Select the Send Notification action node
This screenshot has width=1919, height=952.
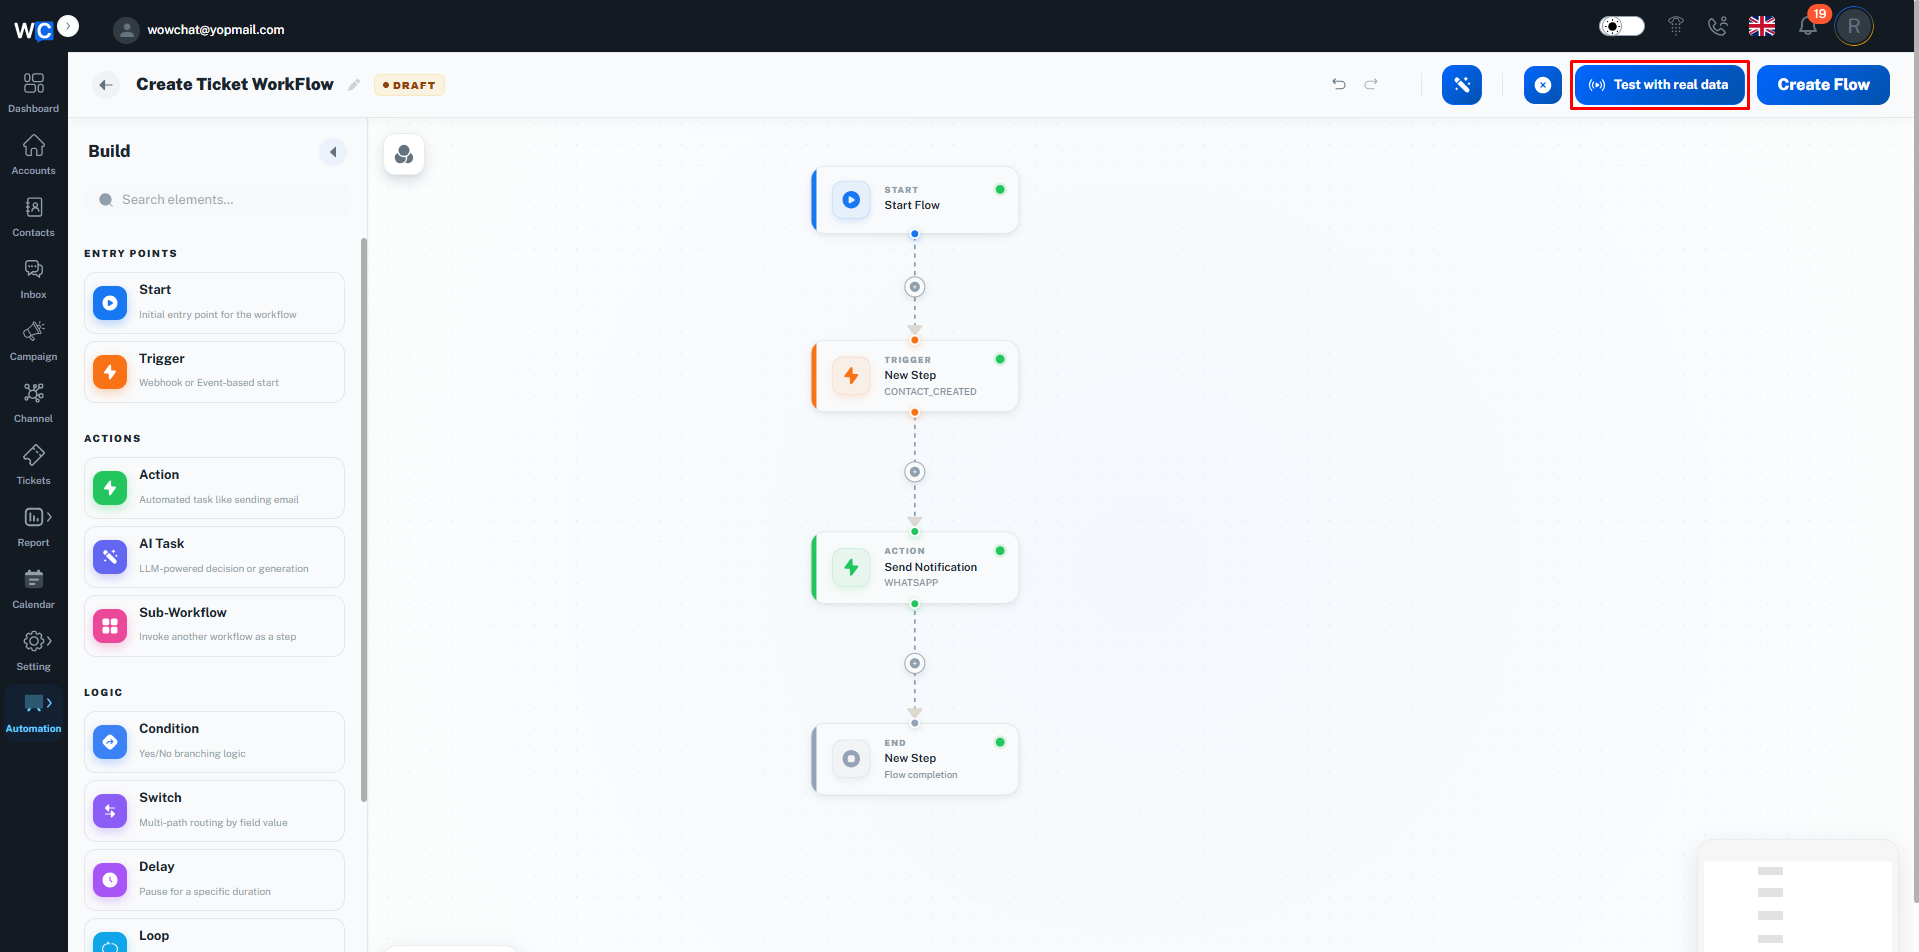click(x=915, y=567)
